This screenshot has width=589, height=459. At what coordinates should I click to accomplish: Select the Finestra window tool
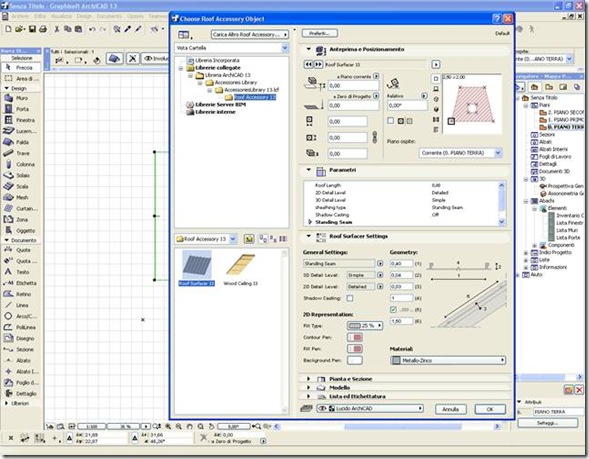21,120
